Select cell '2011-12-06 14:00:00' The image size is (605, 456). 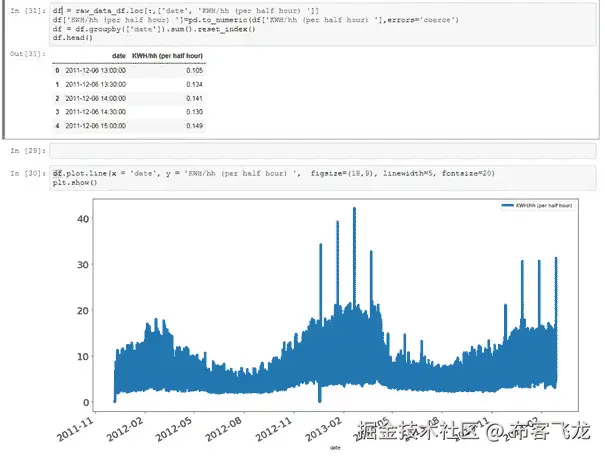coord(96,98)
